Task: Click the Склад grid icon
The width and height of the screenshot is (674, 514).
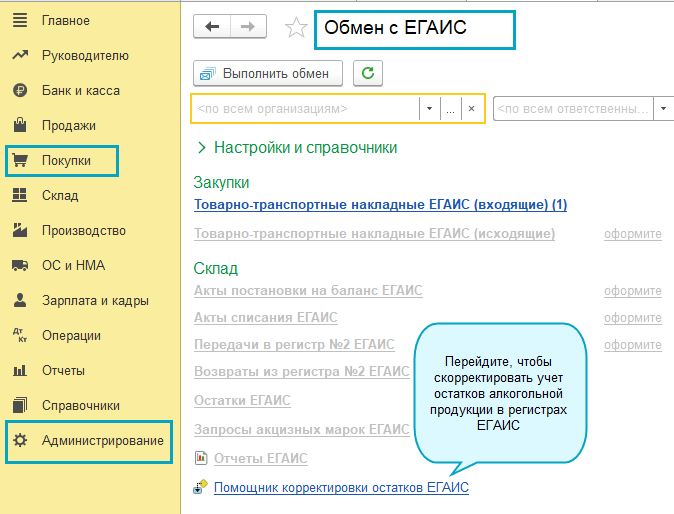Action: [20, 195]
